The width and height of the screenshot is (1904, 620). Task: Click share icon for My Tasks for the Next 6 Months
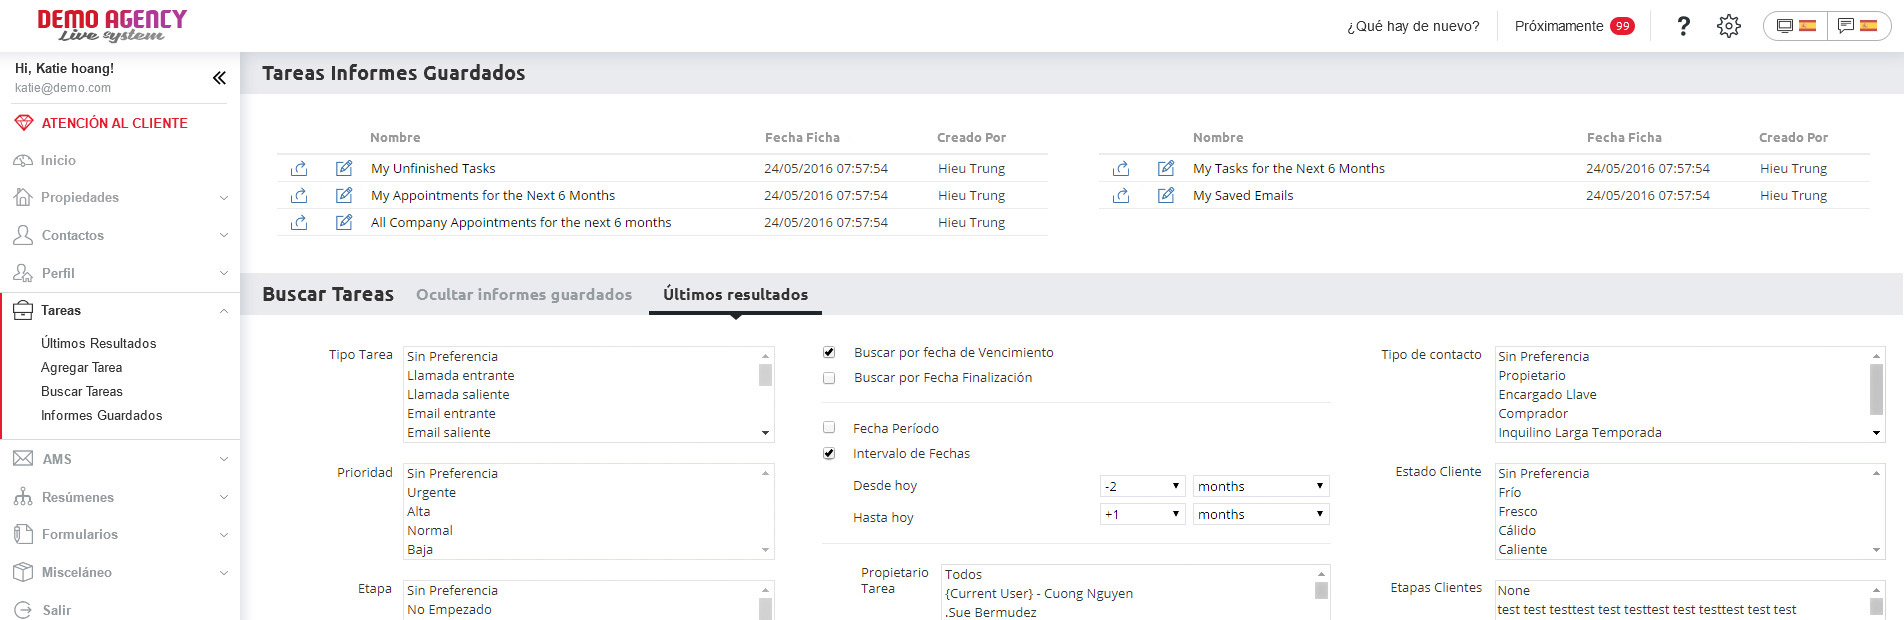tap(1120, 168)
